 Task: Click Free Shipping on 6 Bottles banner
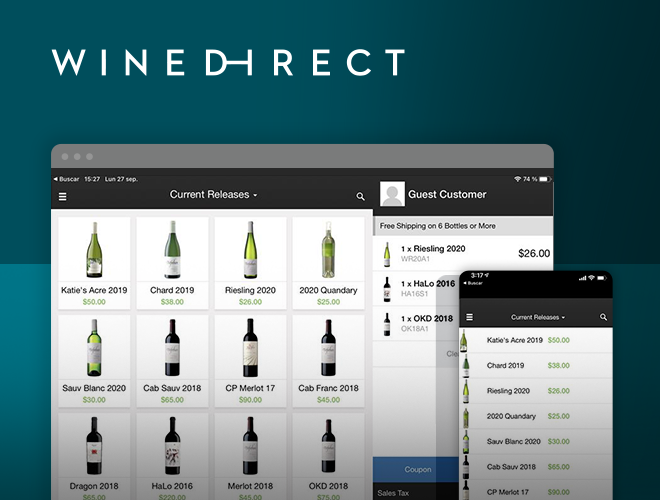coord(463,226)
